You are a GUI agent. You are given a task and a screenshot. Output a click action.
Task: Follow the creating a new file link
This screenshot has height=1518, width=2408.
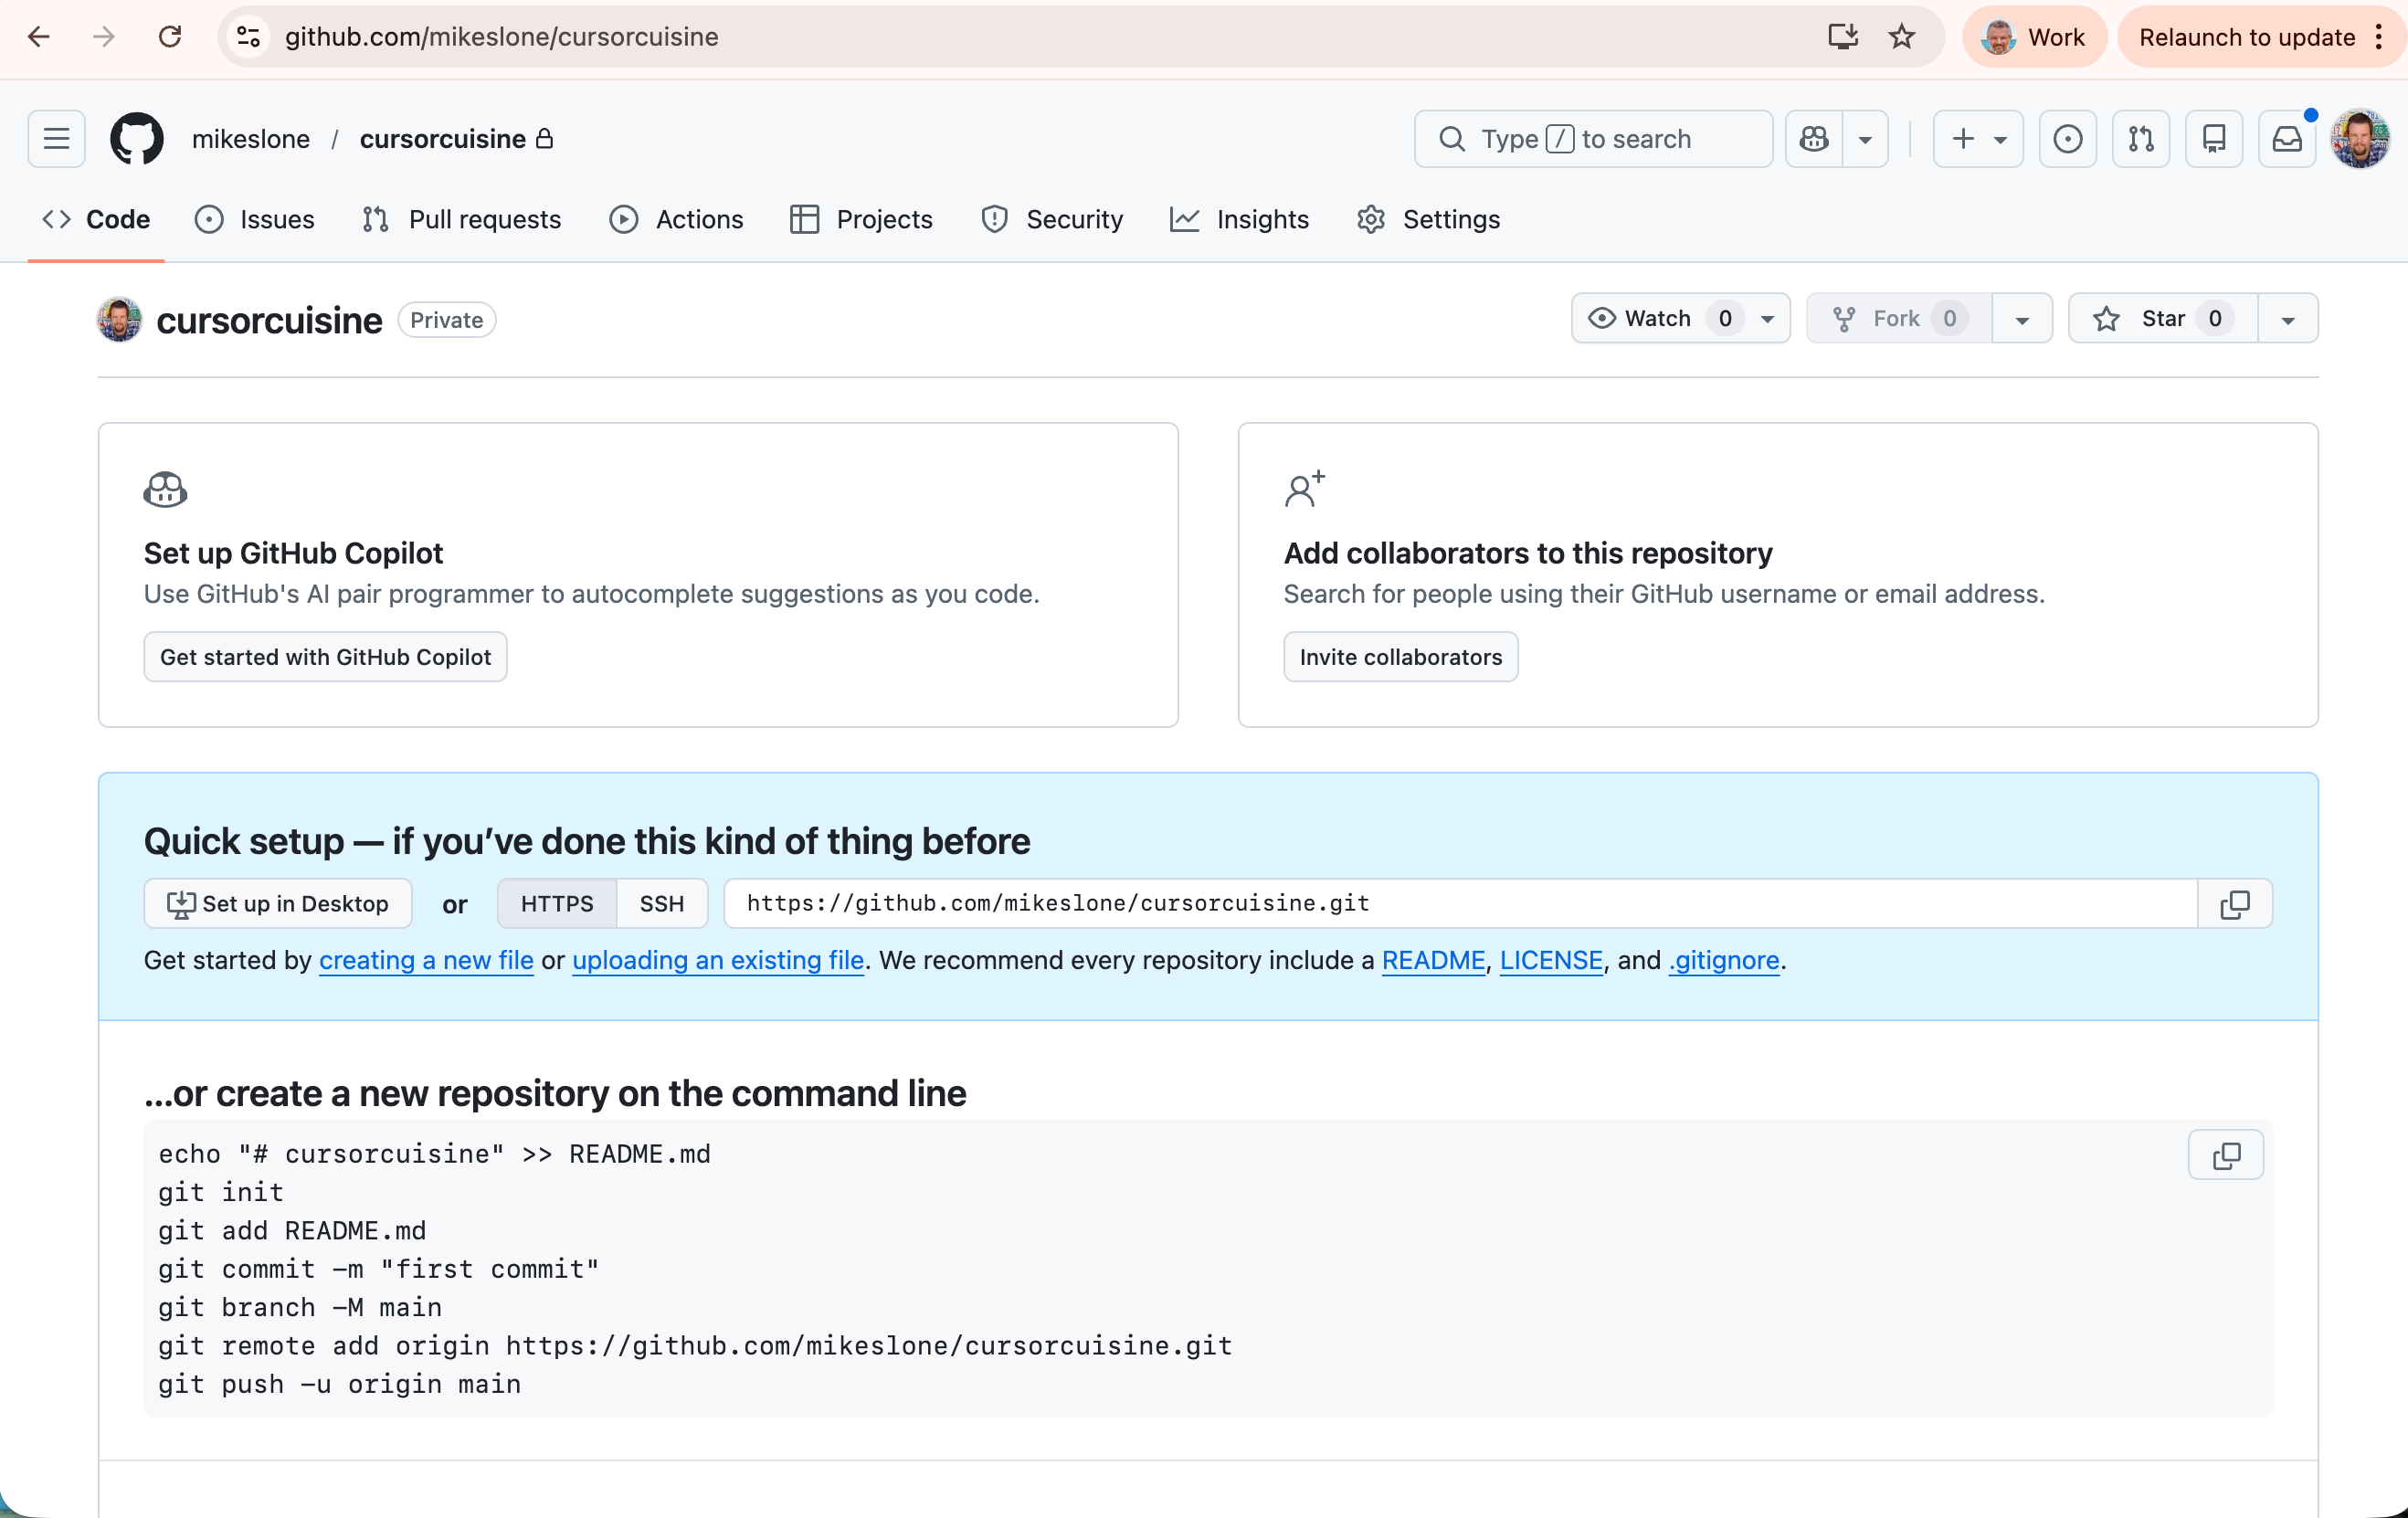tap(426, 961)
